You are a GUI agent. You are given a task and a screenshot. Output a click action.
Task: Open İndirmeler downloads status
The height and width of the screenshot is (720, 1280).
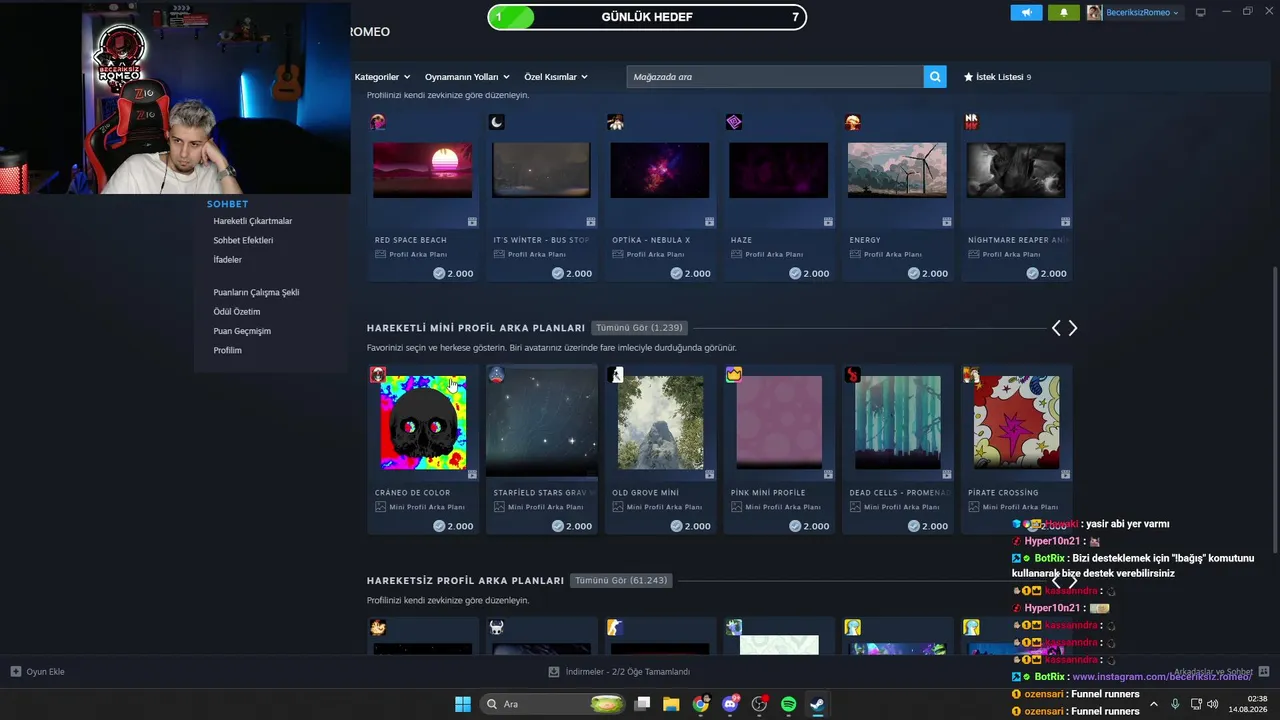click(620, 672)
